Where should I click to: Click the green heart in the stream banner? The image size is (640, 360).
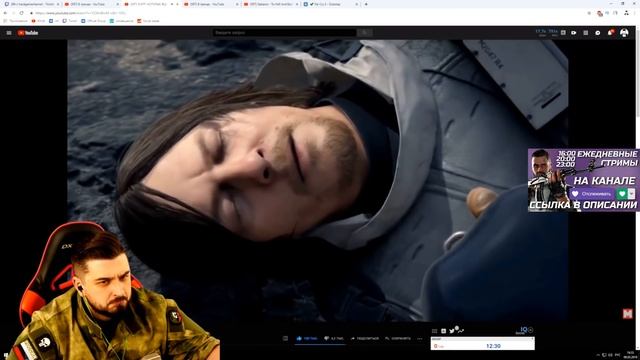622,194
